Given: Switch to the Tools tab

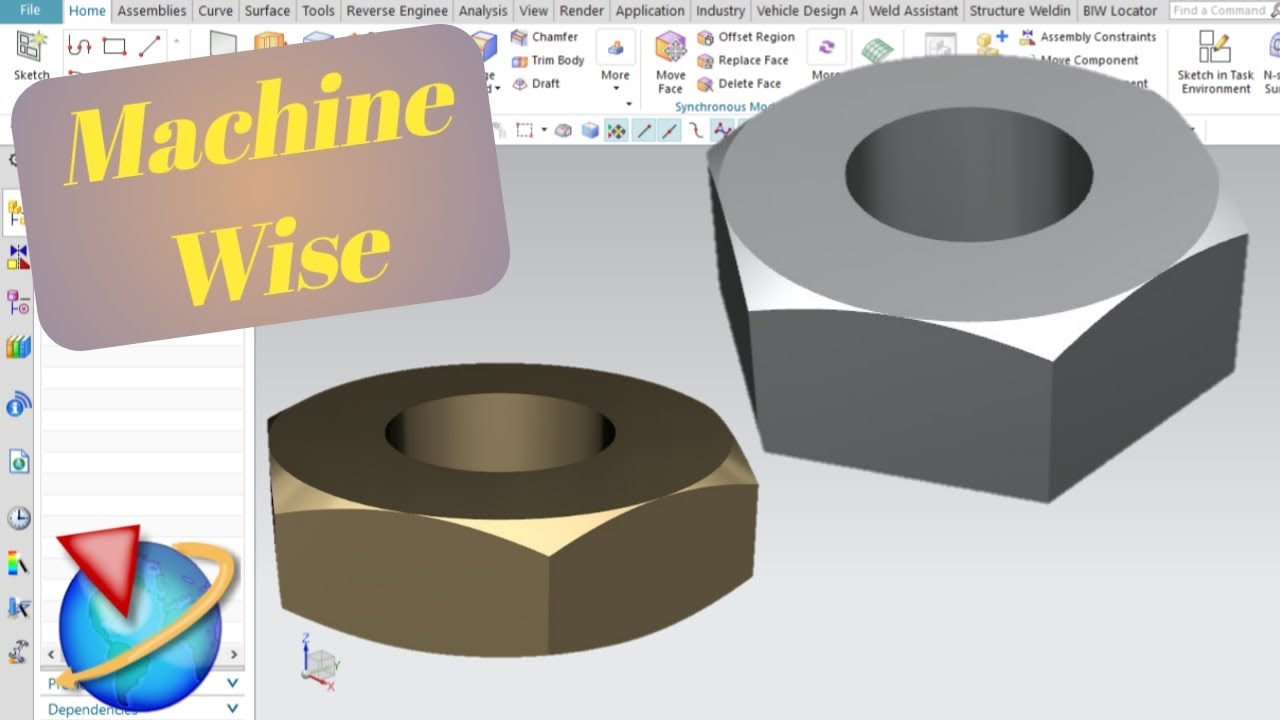Looking at the screenshot, I should pyautogui.click(x=318, y=11).
